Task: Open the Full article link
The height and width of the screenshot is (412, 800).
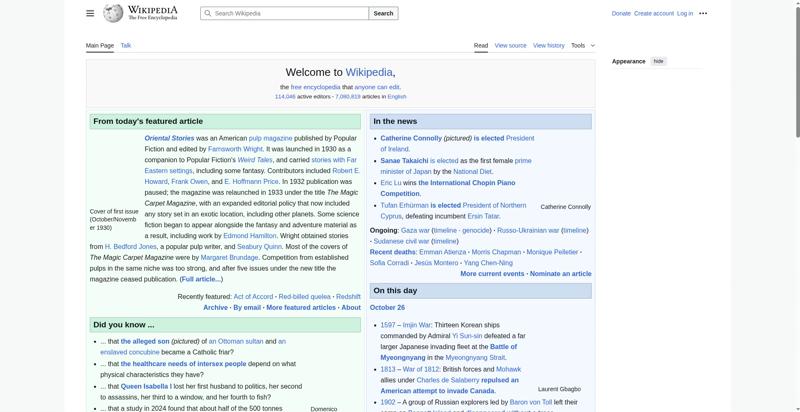Action: 201,279
